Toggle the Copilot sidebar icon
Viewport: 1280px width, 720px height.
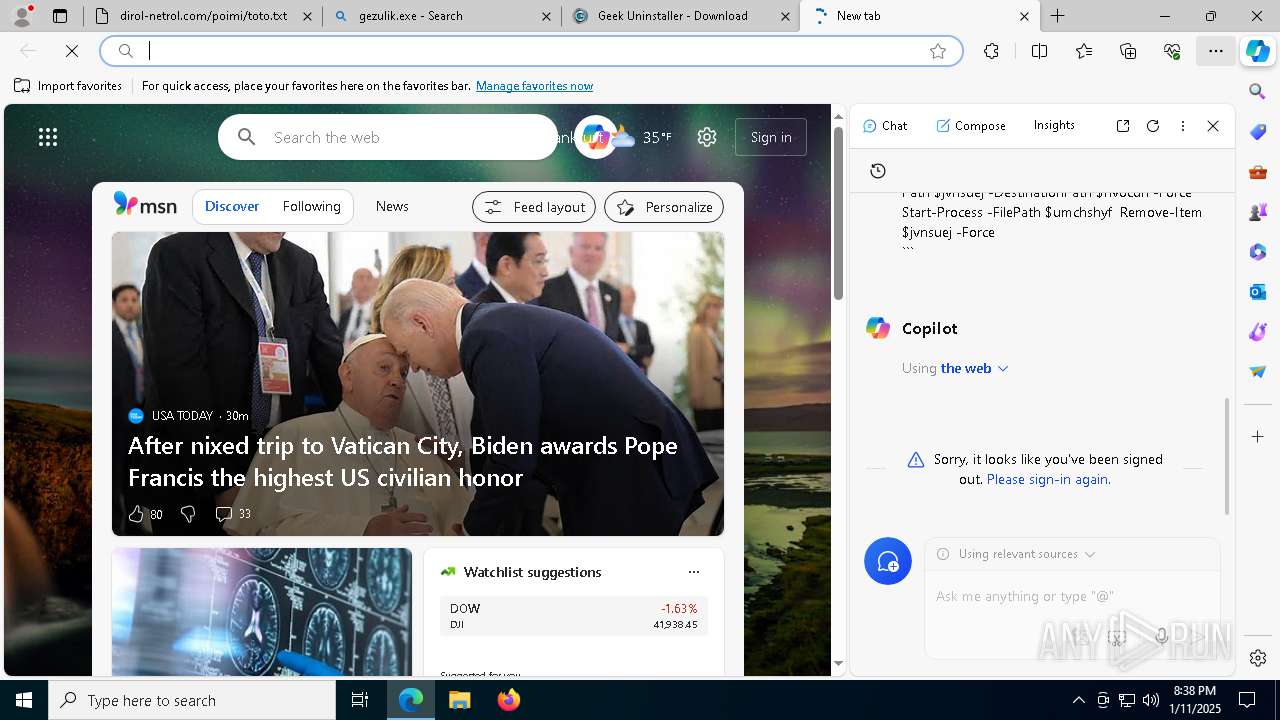(1258, 51)
